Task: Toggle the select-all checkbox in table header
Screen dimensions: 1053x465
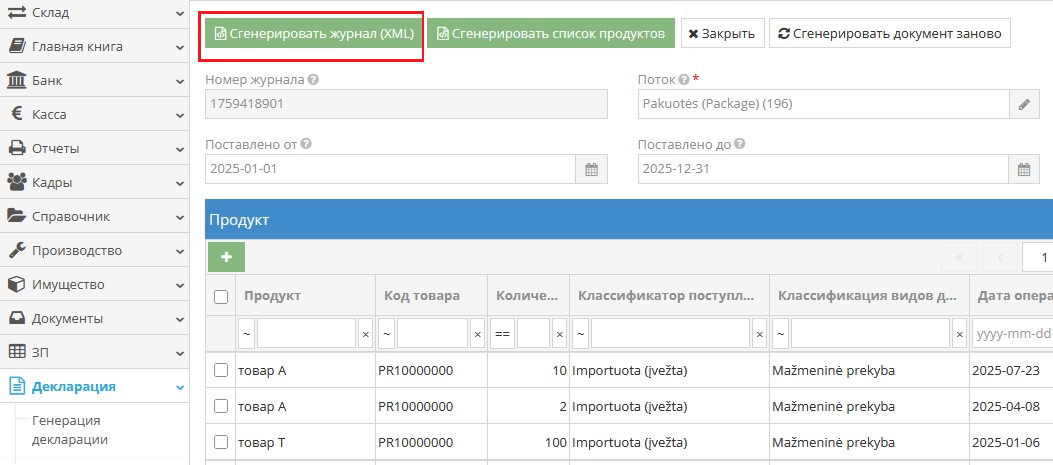Action: 221,296
